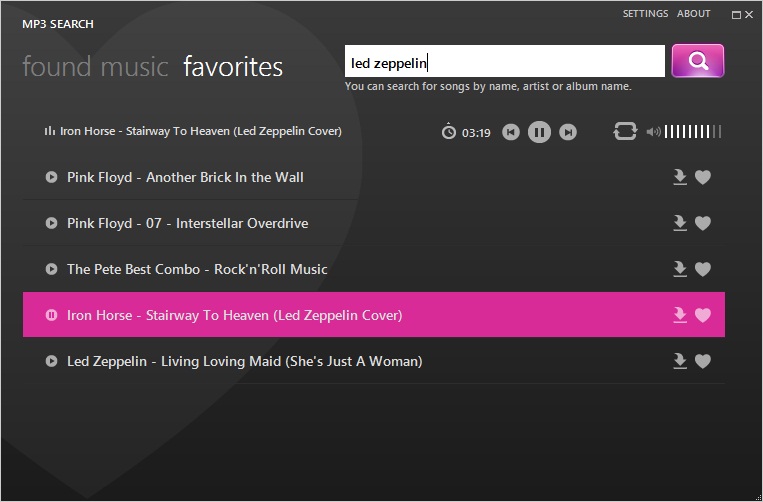The height and width of the screenshot is (502, 763).
Task: Open the ABOUT link
Action: pos(694,14)
